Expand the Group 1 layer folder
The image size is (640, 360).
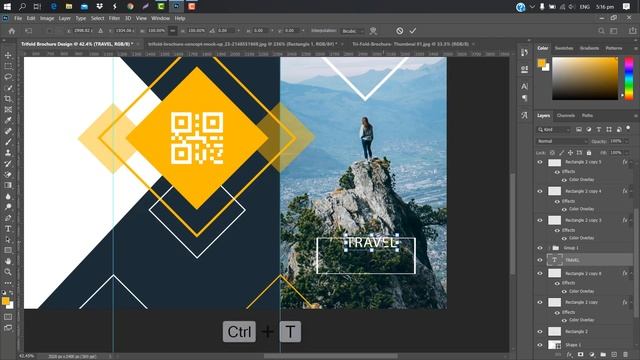[x=549, y=248]
